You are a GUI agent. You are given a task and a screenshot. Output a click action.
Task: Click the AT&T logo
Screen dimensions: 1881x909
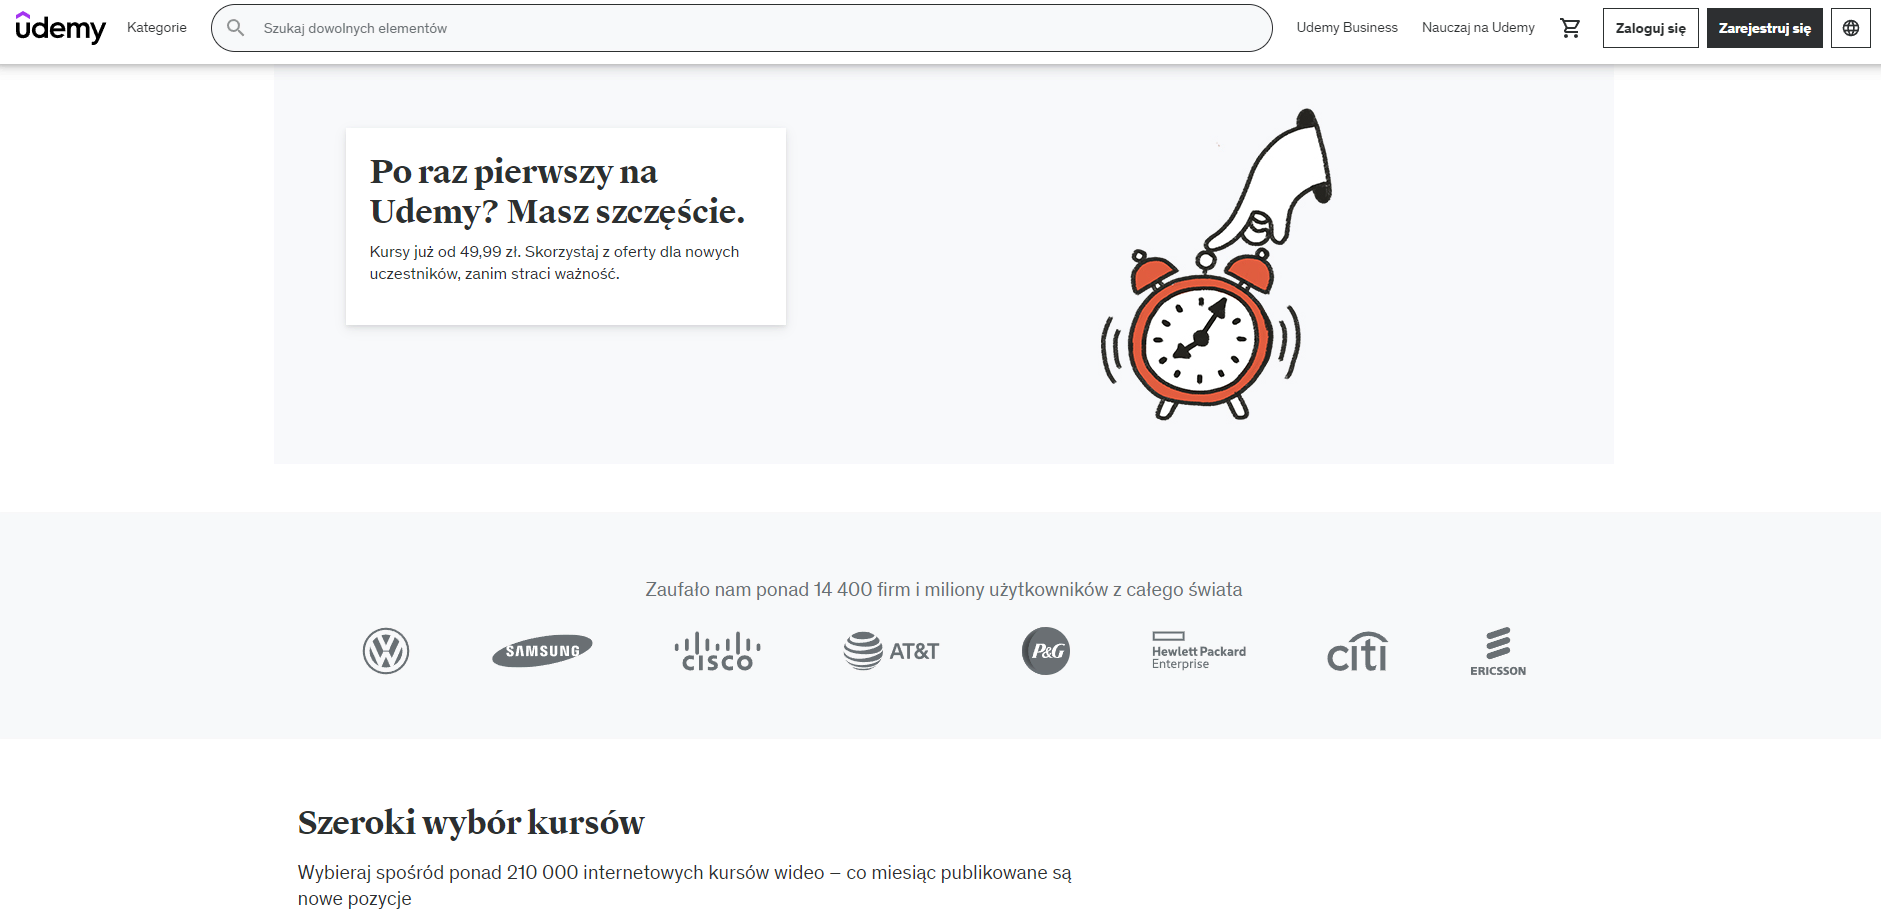tap(891, 651)
